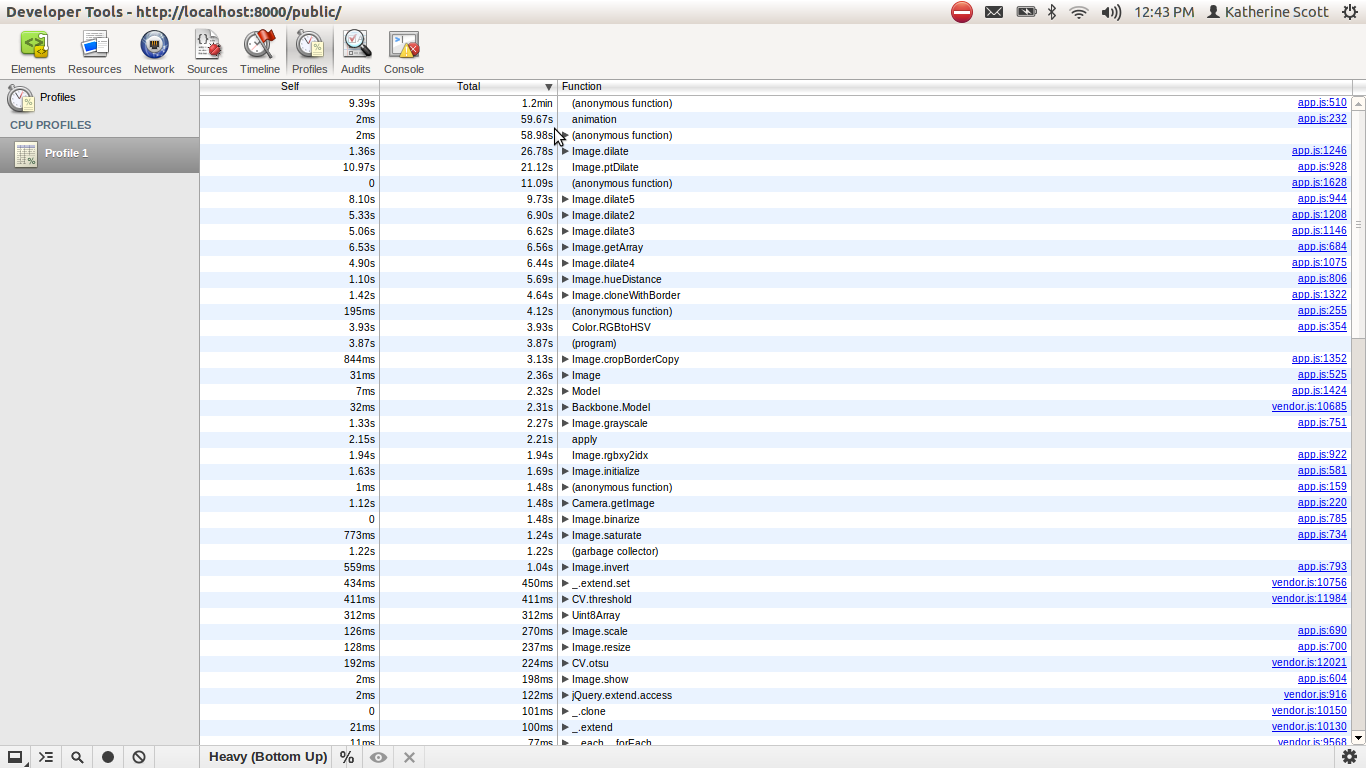Open the Console panel
Image resolution: width=1366 pixels, height=768 pixels.
(403, 50)
